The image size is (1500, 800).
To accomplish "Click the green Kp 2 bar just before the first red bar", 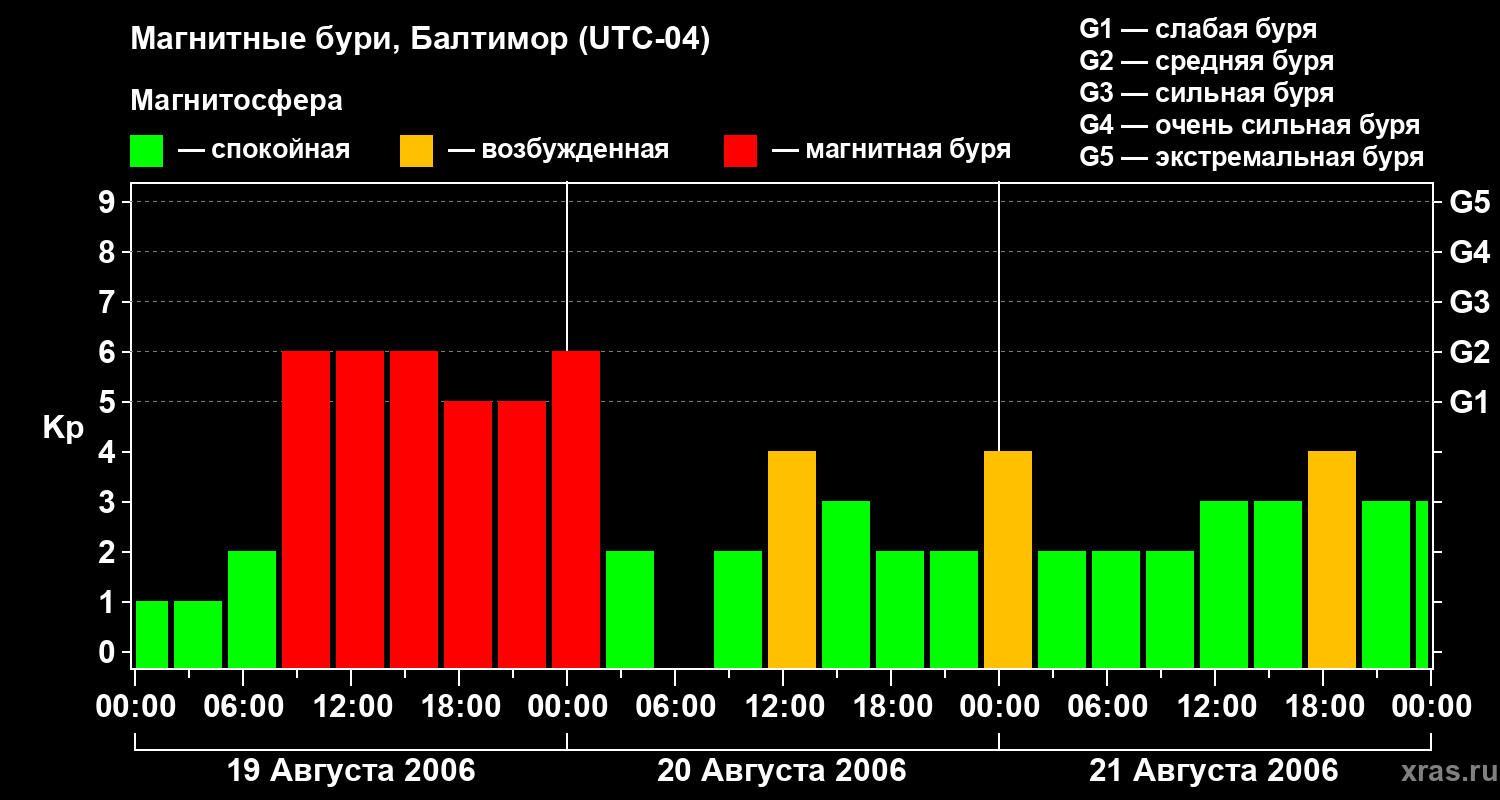I will [252, 610].
